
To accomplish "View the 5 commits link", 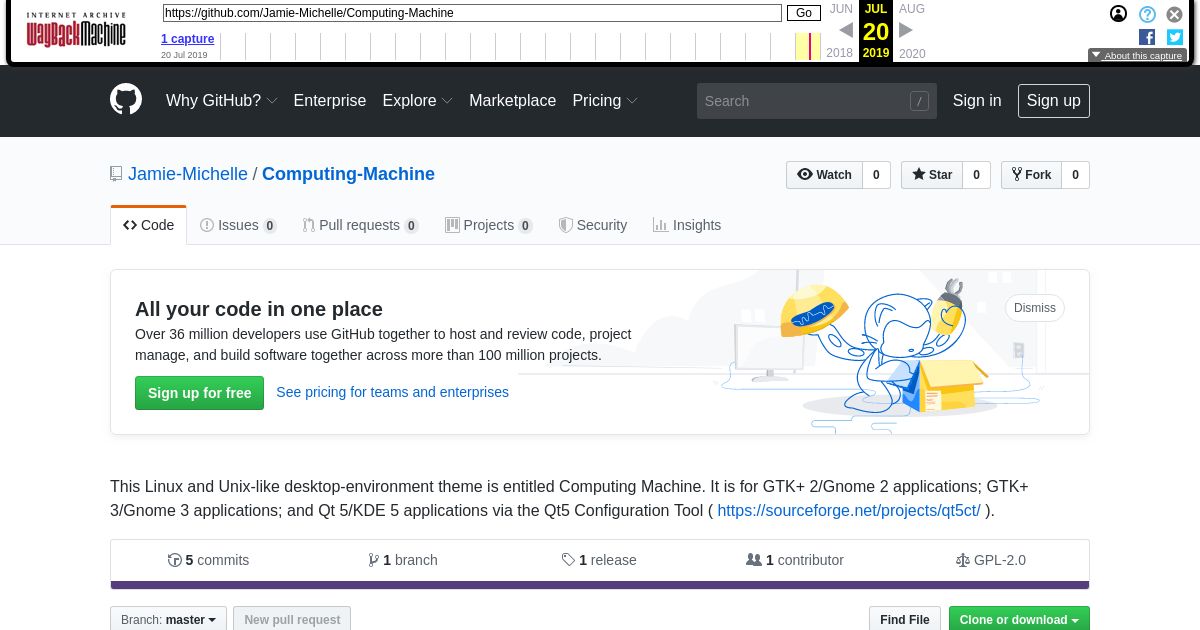I will click(x=208, y=560).
